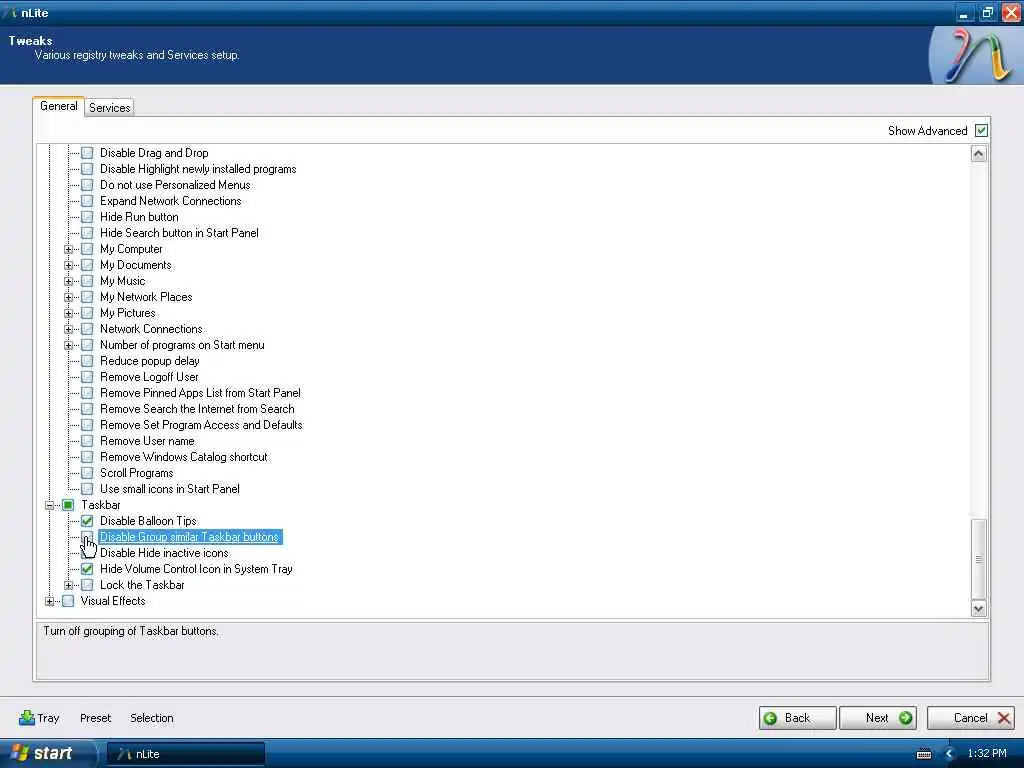Viewport: 1024px width, 768px height.
Task: Select the General tab
Action: pos(58,106)
